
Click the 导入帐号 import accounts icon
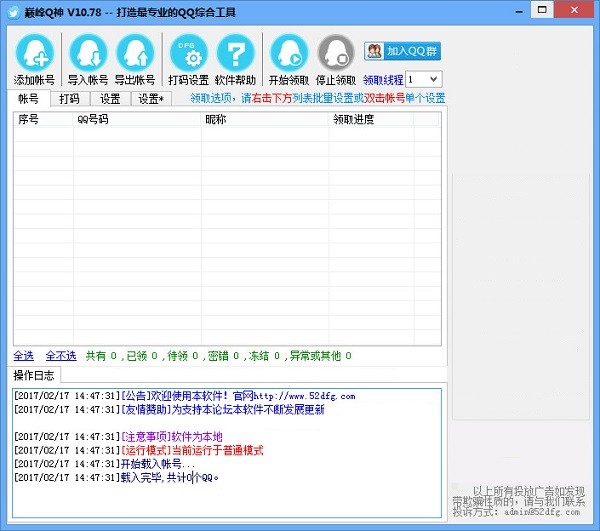(88, 53)
